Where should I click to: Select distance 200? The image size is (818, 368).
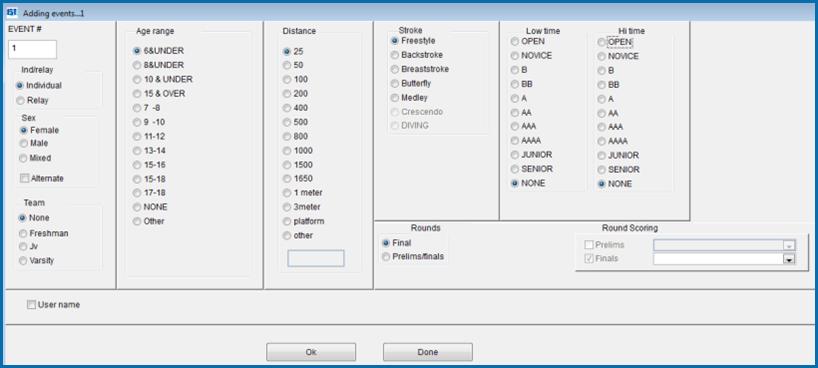295,94
